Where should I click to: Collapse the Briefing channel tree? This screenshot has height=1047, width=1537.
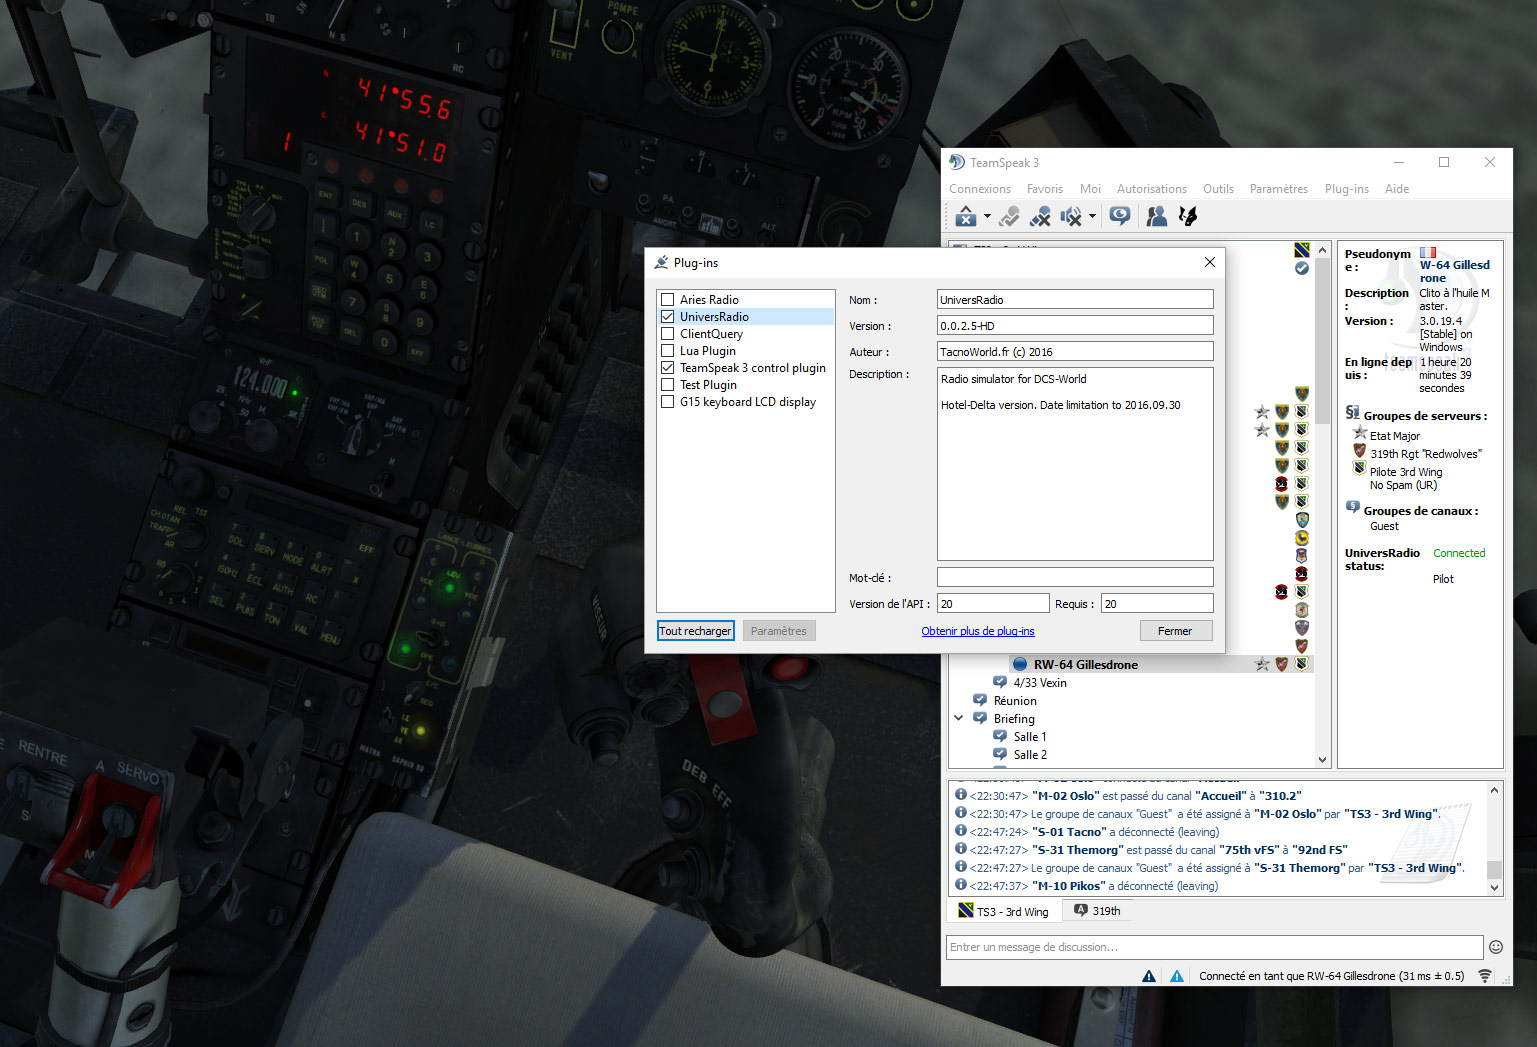tap(959, 718)
